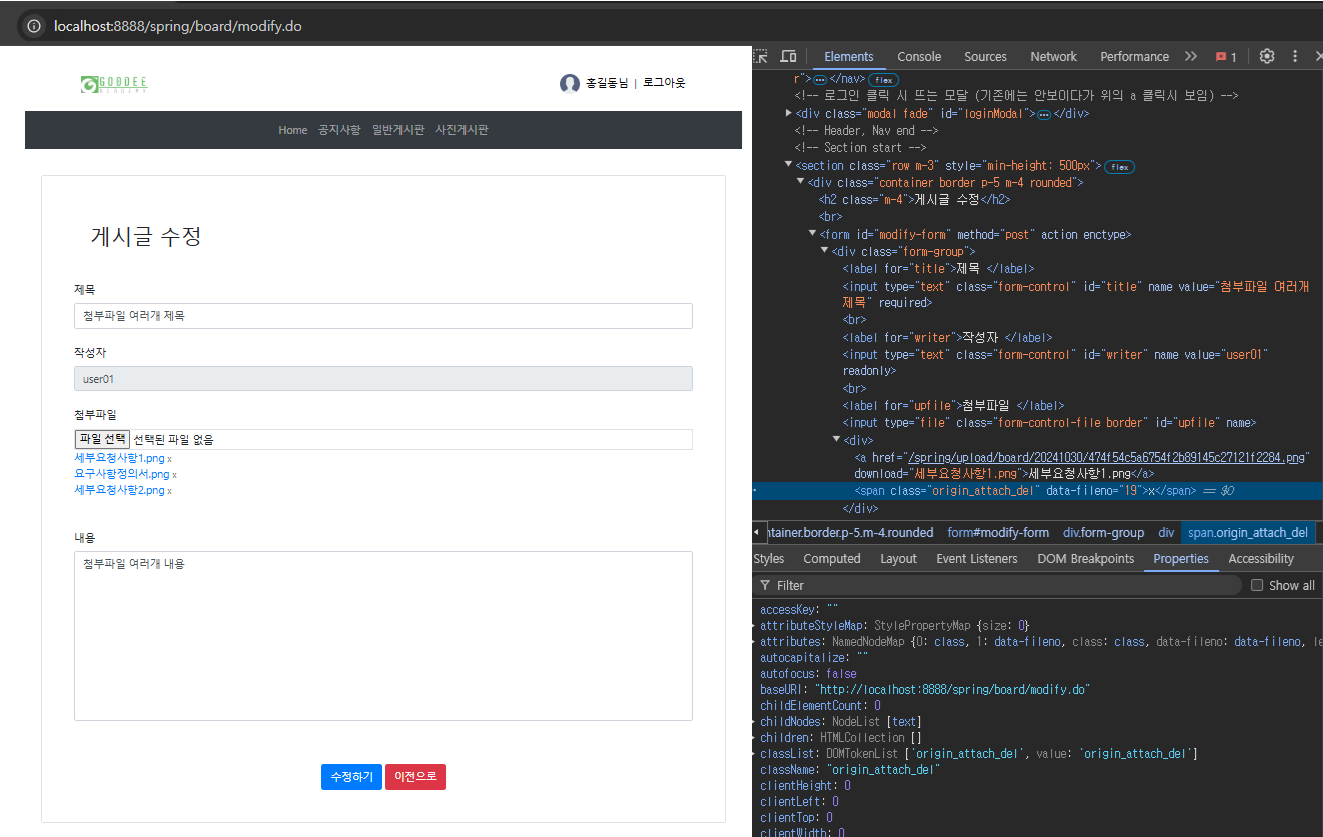The image size is (1323, 837).
Task: Open the Event Listeners pane tab
Action: [x=977, y=559]
